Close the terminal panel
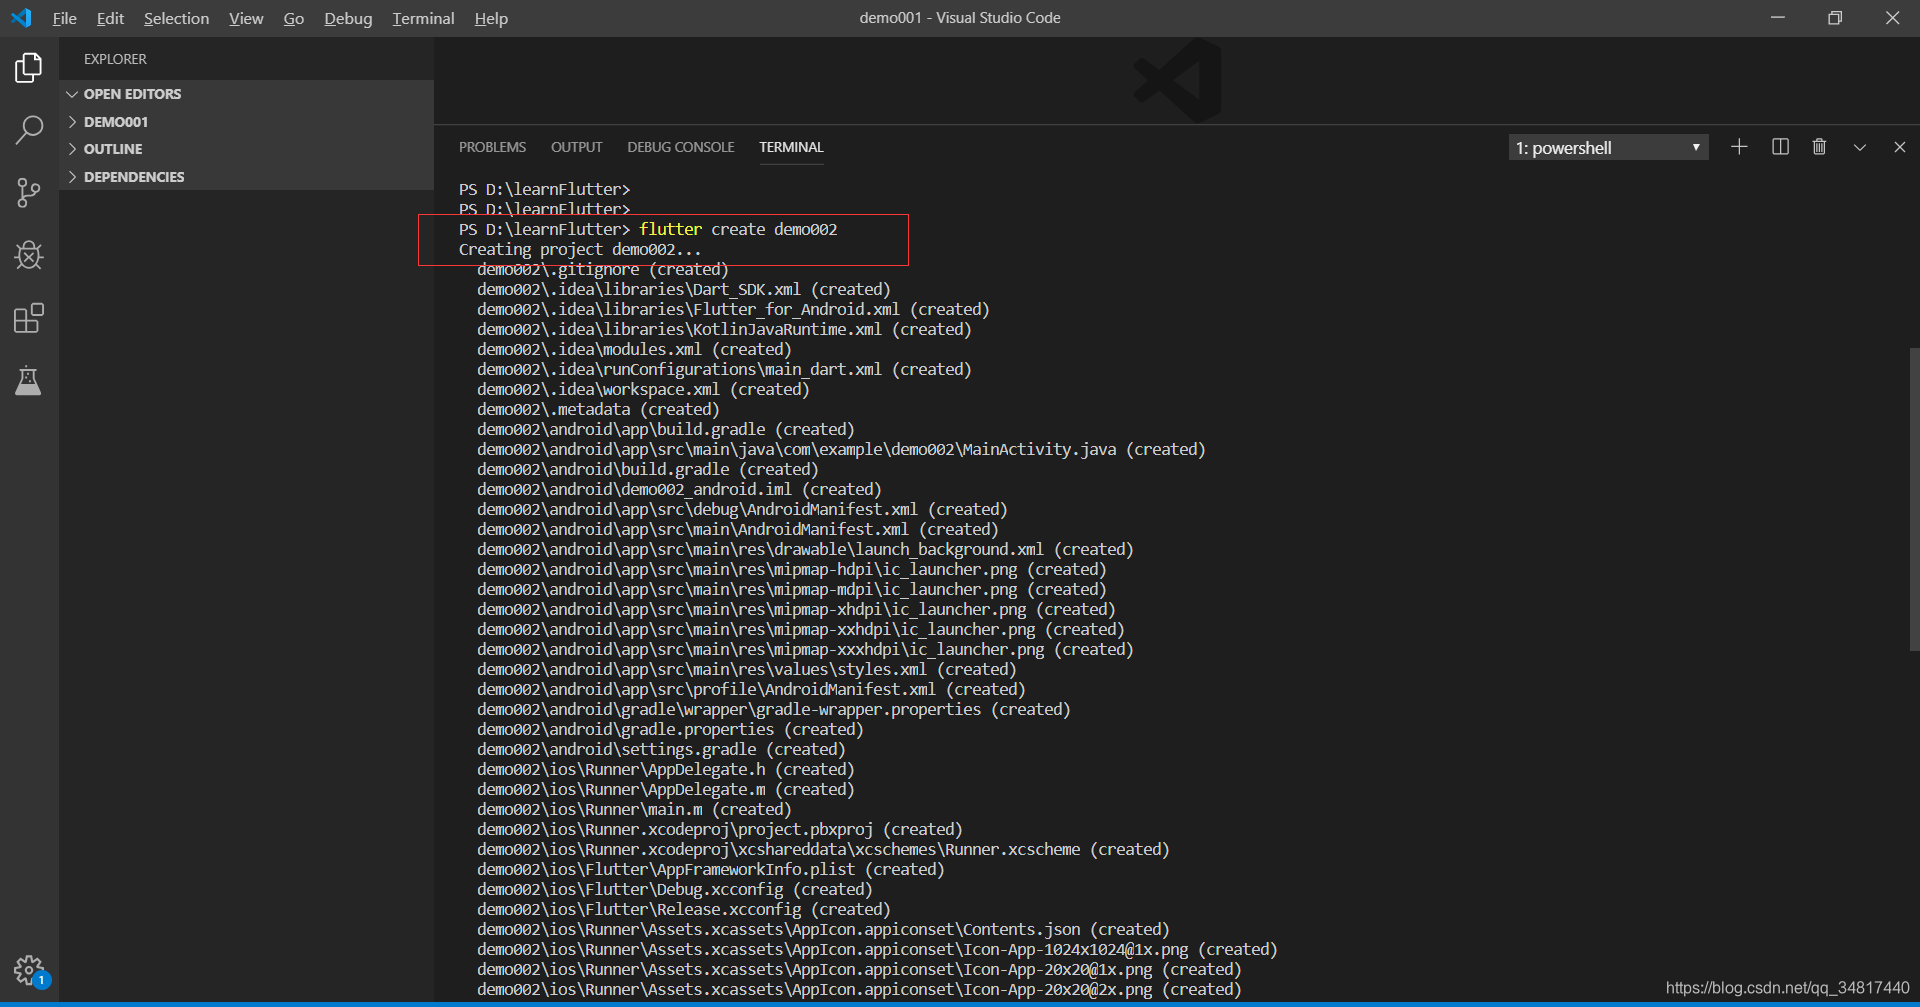The height and width of the screenshot is (1007, 1920). (x=1900, y=147)
